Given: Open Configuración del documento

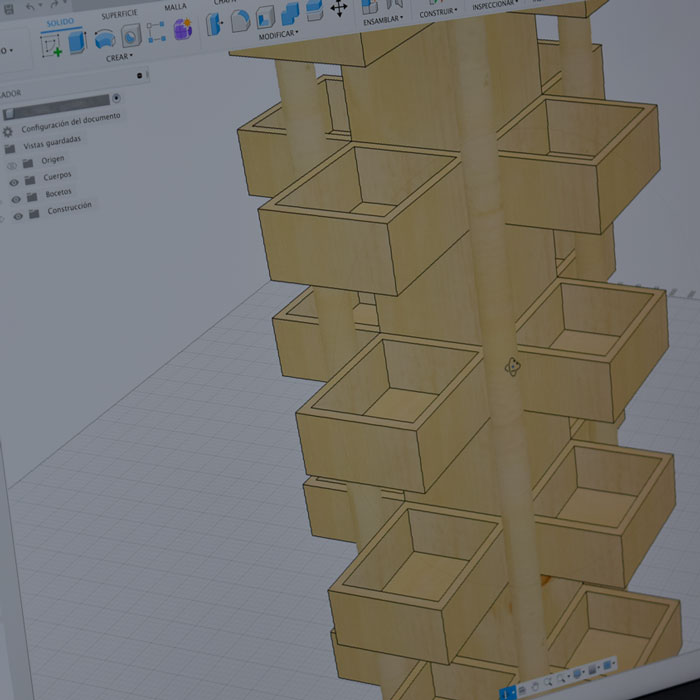Looking at the screenshot, I should pos(70,123).
